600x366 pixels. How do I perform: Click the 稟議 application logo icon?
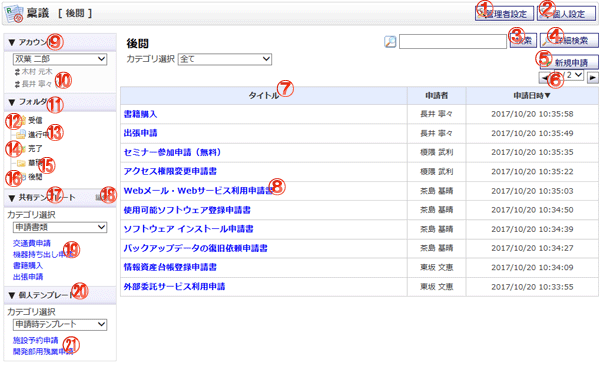pyautogui.click(x=13, y=13)
